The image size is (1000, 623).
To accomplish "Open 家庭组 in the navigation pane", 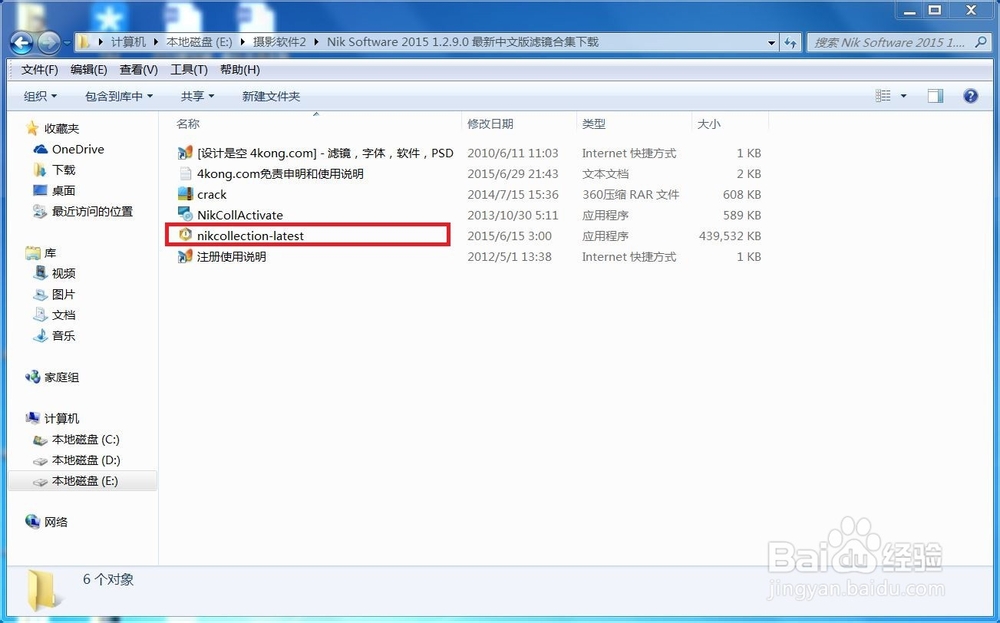I will tap(61, 377).
